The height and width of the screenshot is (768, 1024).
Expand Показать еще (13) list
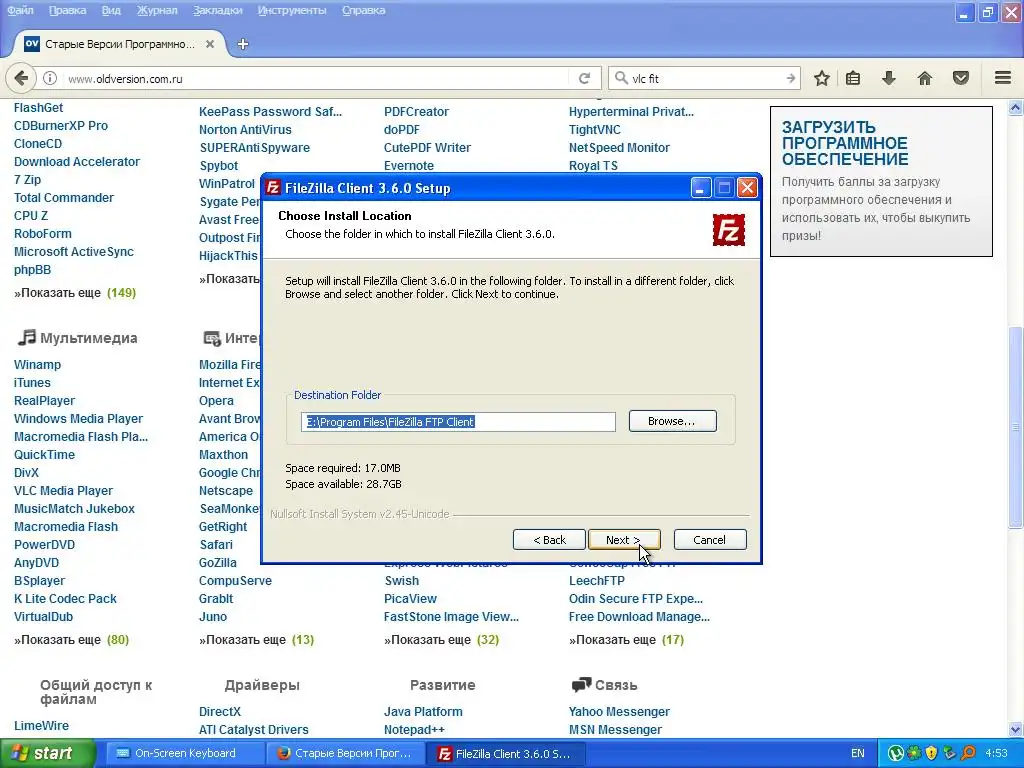point(256,639)
